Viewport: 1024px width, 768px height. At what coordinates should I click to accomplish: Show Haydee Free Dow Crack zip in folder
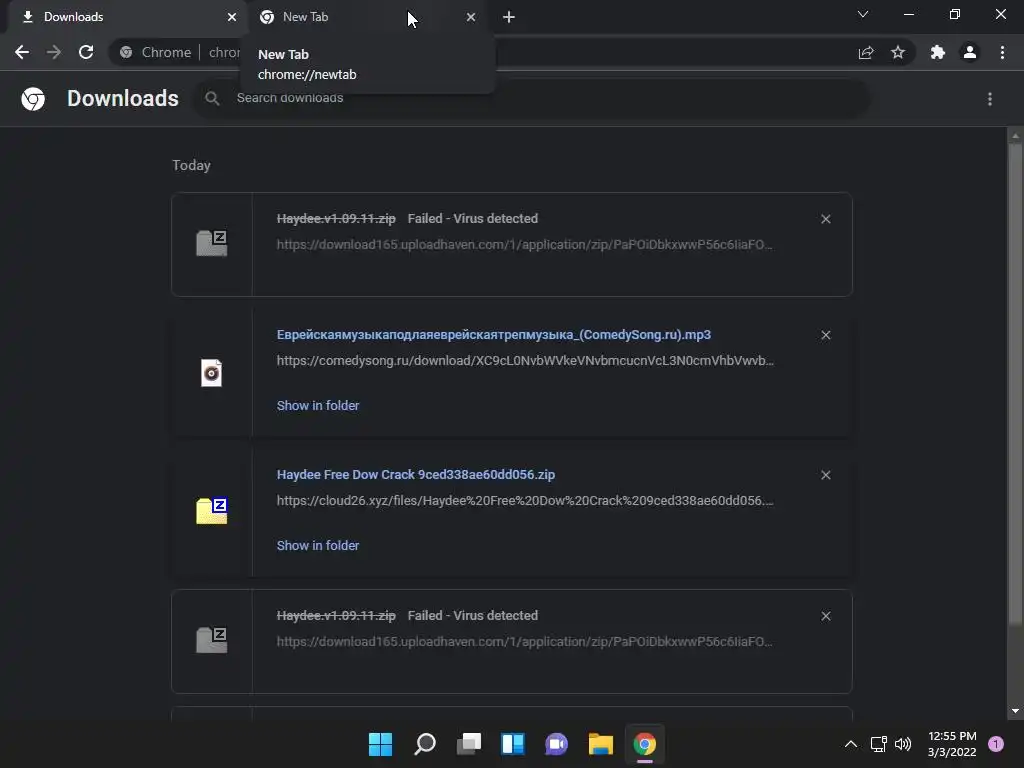pos(318,545)
